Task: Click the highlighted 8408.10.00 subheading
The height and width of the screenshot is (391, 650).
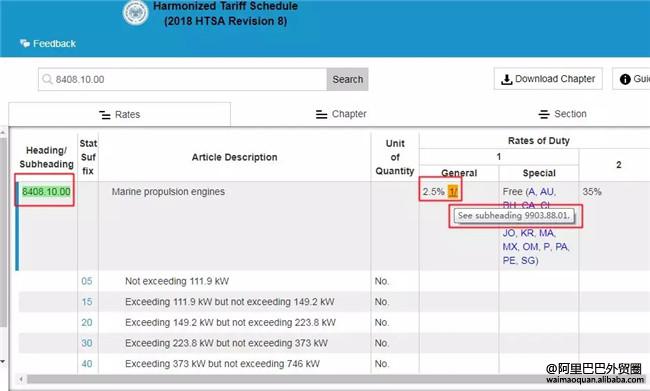Action: (x=46, y=192)
